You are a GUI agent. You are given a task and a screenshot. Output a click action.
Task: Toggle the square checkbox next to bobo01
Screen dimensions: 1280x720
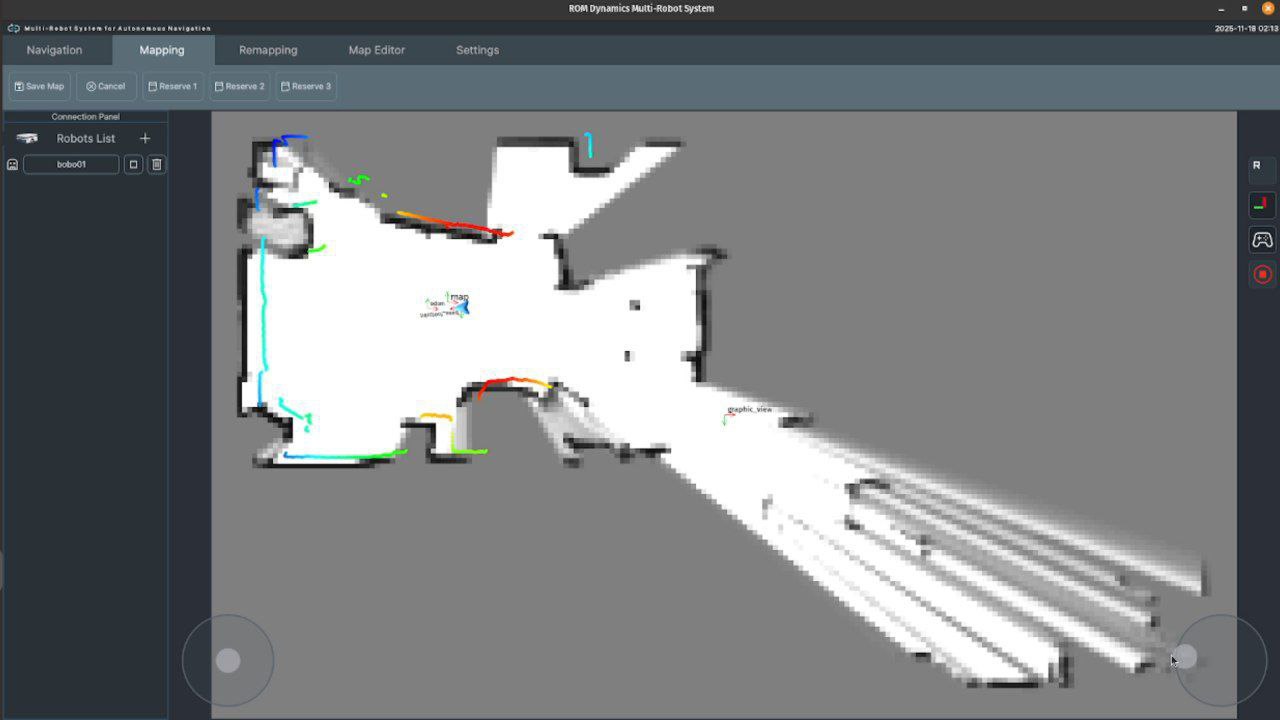133,164
